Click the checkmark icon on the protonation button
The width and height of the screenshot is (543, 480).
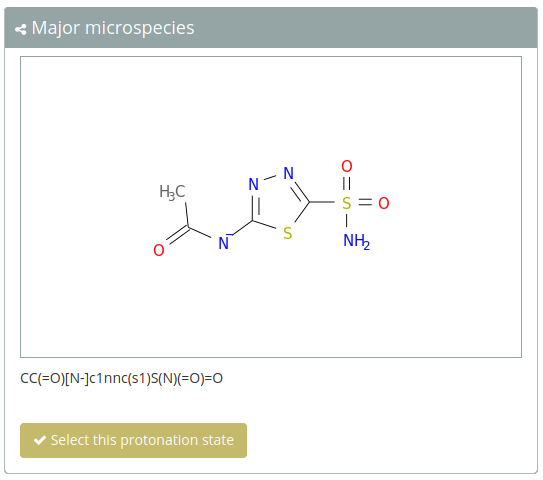[x=40, y=441]
